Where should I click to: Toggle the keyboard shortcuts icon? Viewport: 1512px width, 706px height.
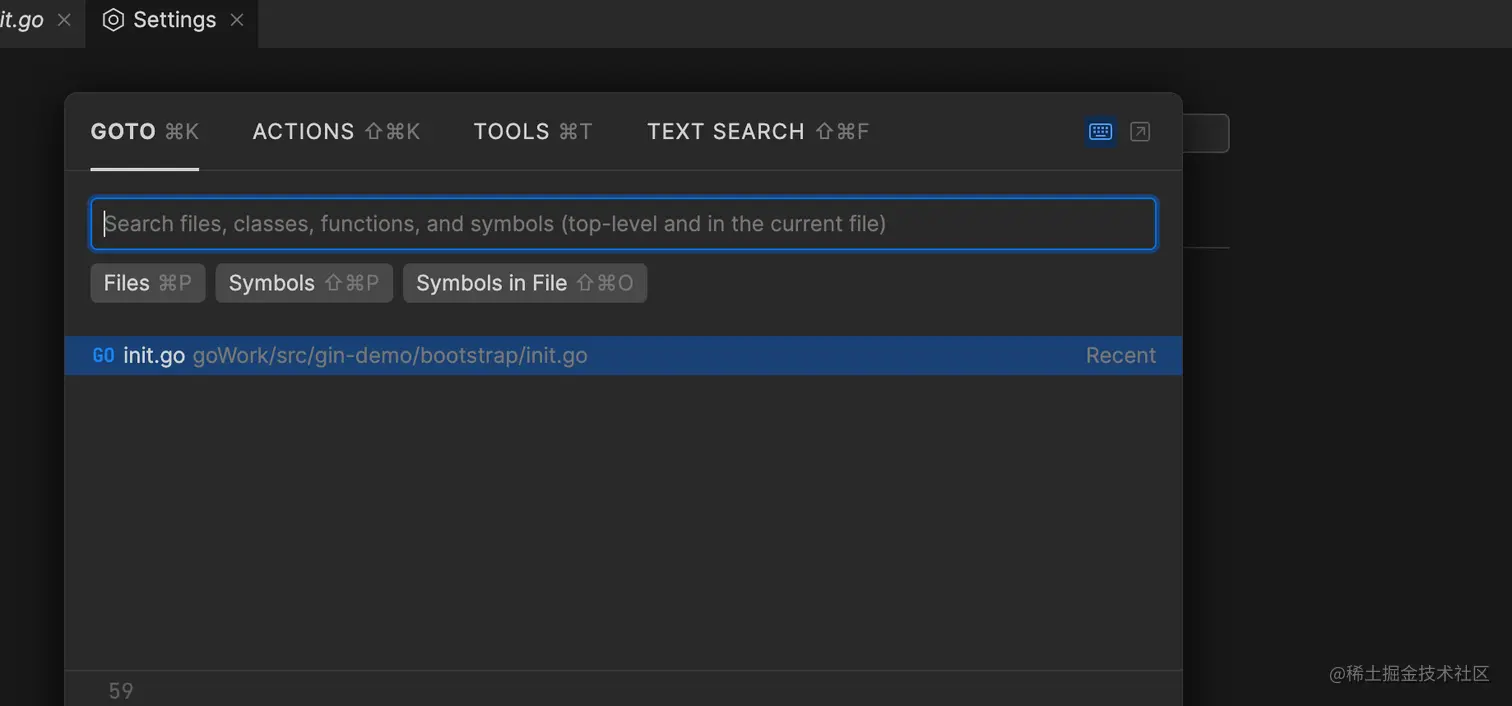pyautogui.click(x=1100, y=132)
